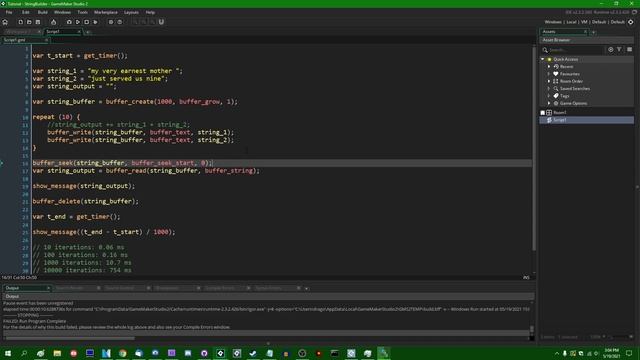The image size is (640, 360).
Task: Open output panel tab dropdown arrow
Action: pos(307,289)
